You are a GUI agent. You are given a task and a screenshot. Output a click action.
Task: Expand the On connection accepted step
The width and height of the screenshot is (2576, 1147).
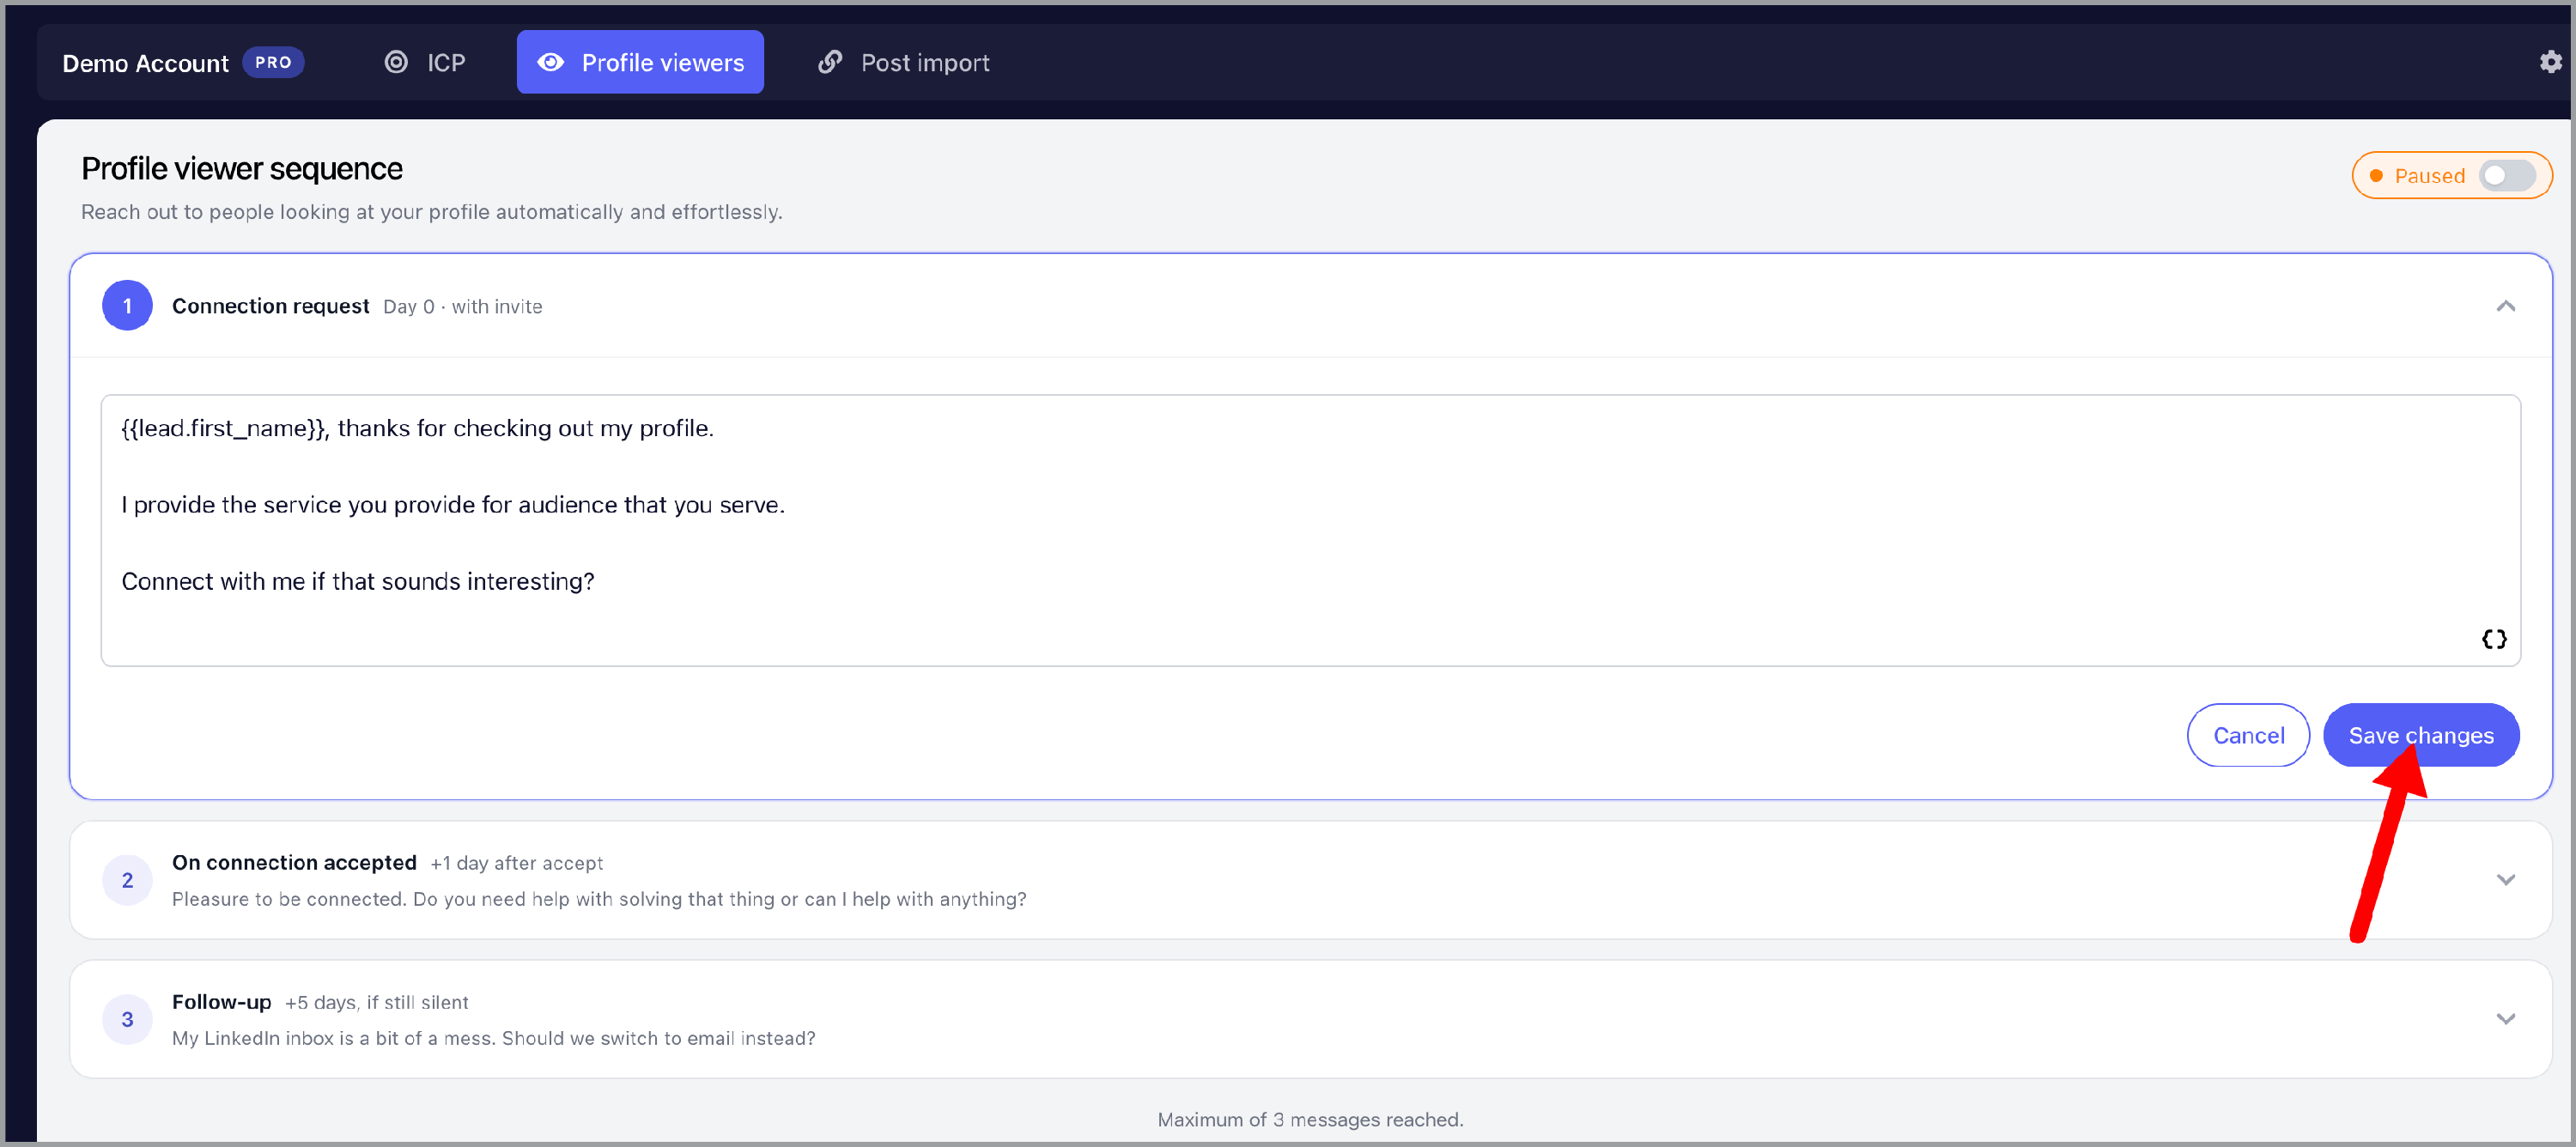(x=2505, y=880)
